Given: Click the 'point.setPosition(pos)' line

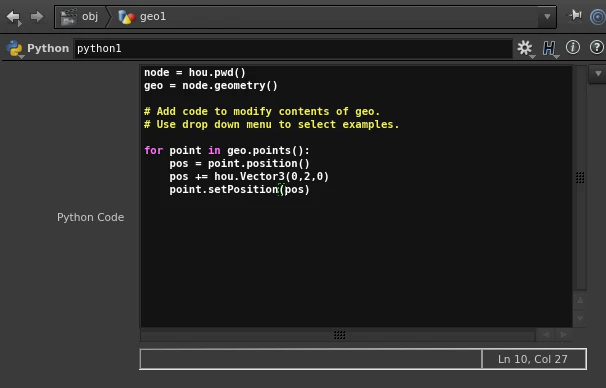Looking at the screenshot, I should (x=239, y=190).
